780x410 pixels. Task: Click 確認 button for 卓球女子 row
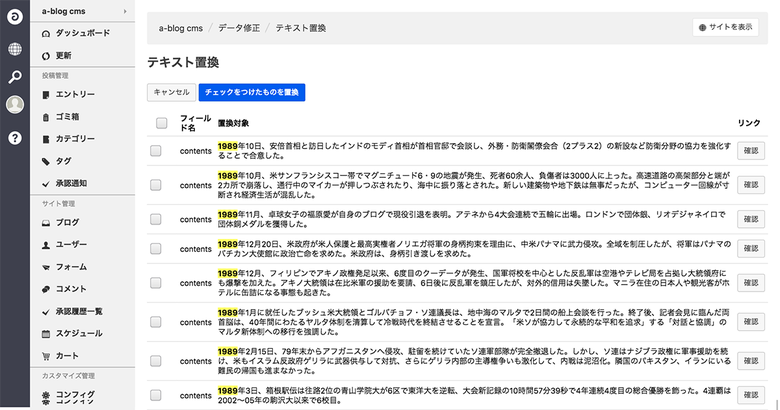[x=751, y=219]
